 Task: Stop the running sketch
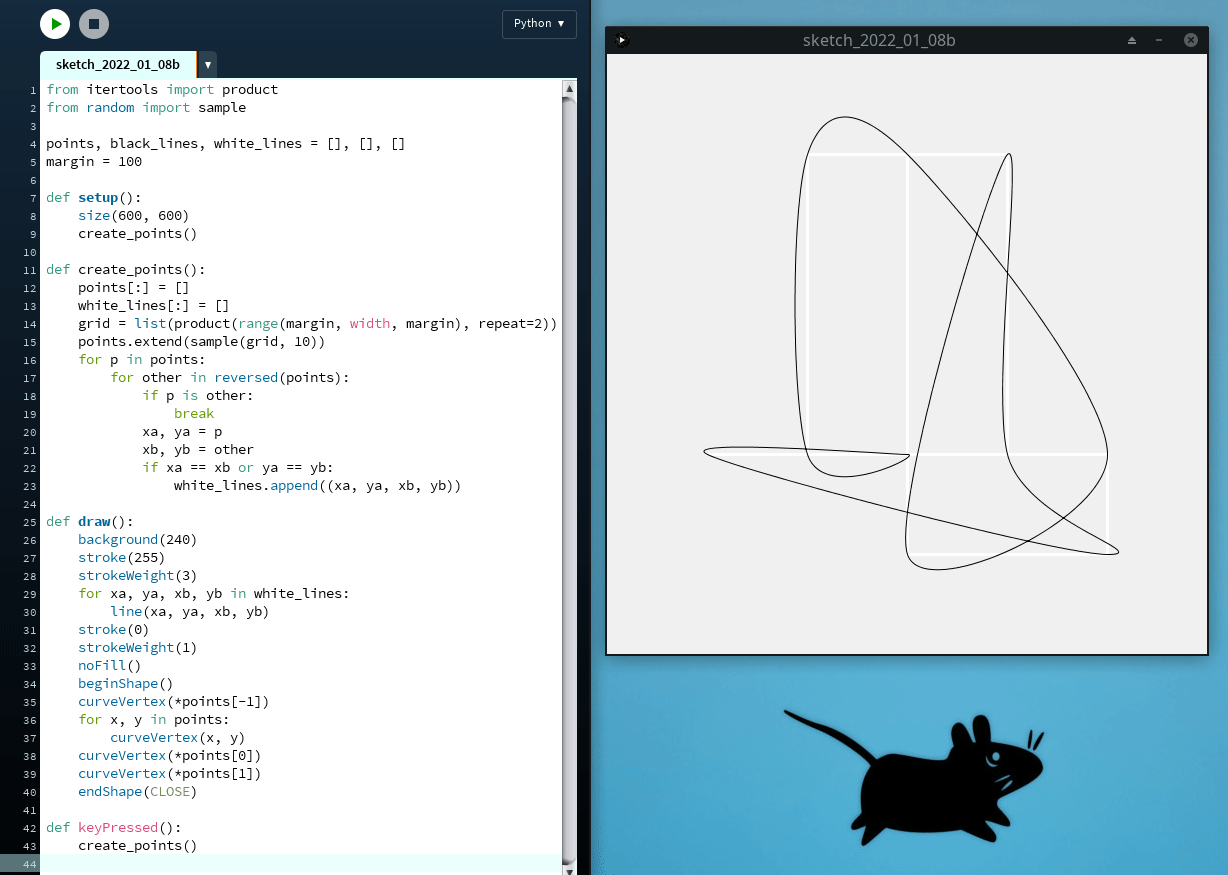tap(94, 24)
